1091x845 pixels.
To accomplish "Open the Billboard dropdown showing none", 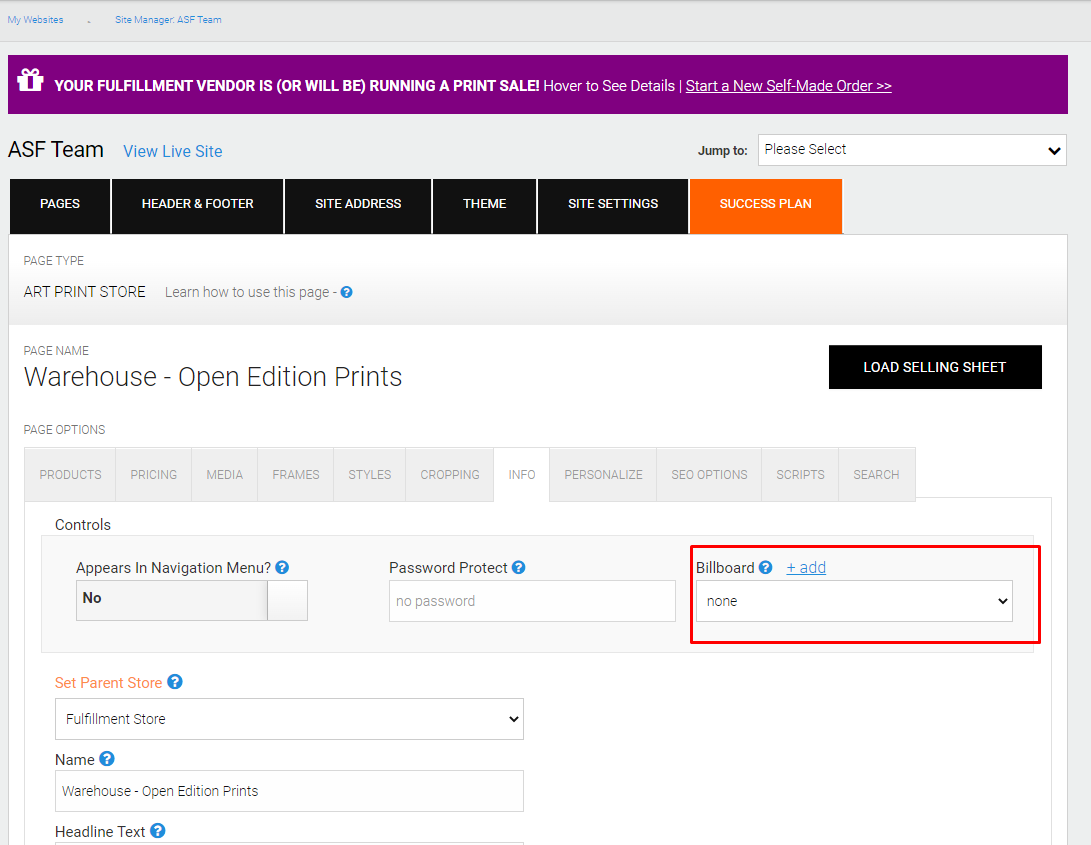I will pos(854,601).
